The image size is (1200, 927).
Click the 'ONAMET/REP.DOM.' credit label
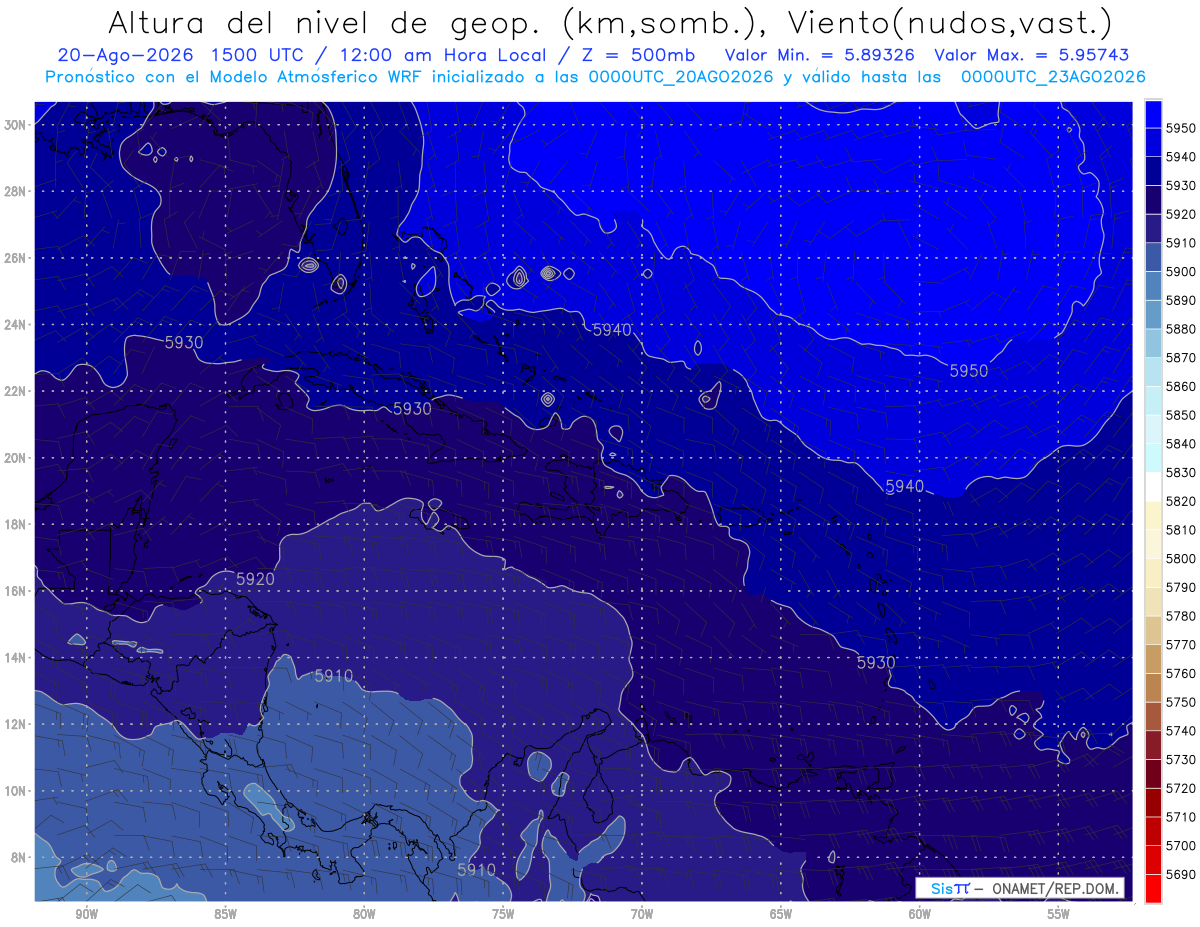point(1056,888)
